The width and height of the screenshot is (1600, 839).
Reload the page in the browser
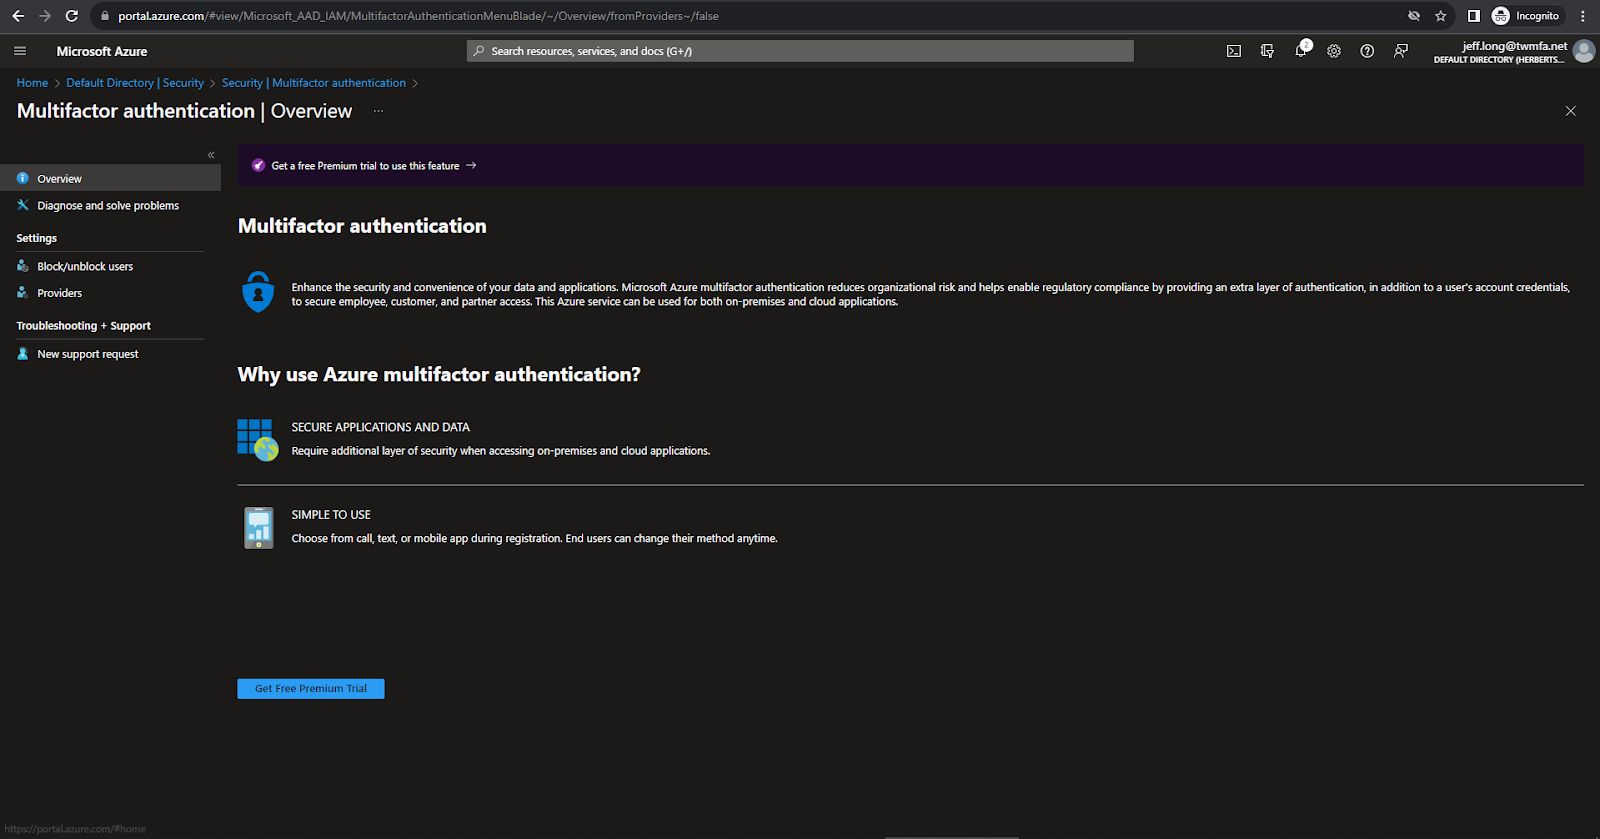click(x=71, y=16)
